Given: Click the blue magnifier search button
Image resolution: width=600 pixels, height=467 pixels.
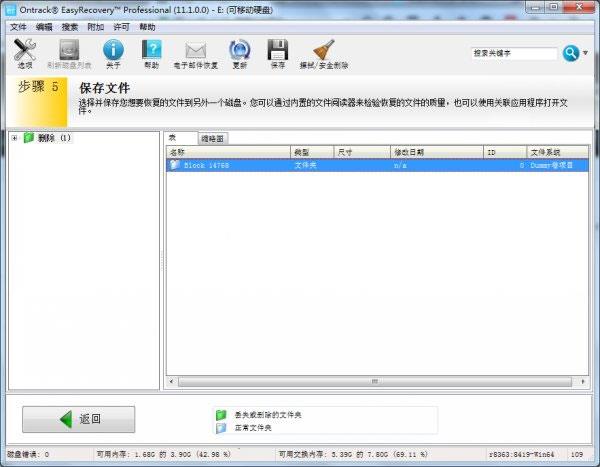Looking at the screenshot, I should coord(571,53).
